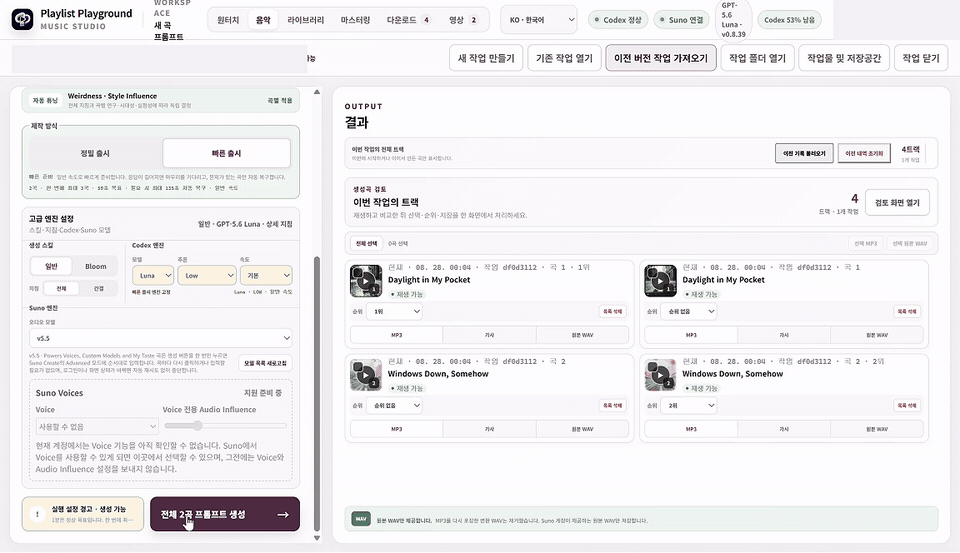Image resolution: width=960 pixels, height=553 pixels.
Task: Play the 2위 Windows Down, Somehow track
Action: pos(660,375)
